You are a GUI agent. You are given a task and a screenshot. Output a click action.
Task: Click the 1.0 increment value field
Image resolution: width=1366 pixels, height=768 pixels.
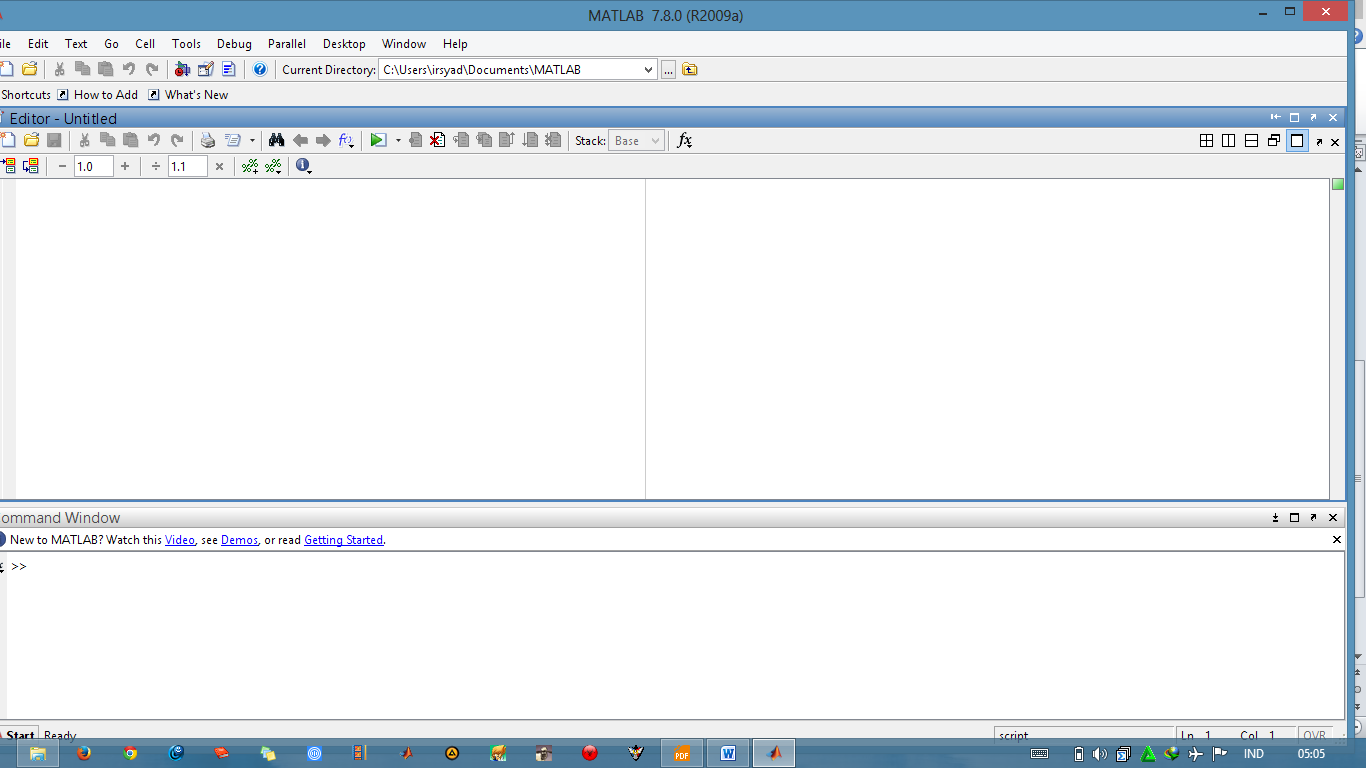tap(94, 166)
